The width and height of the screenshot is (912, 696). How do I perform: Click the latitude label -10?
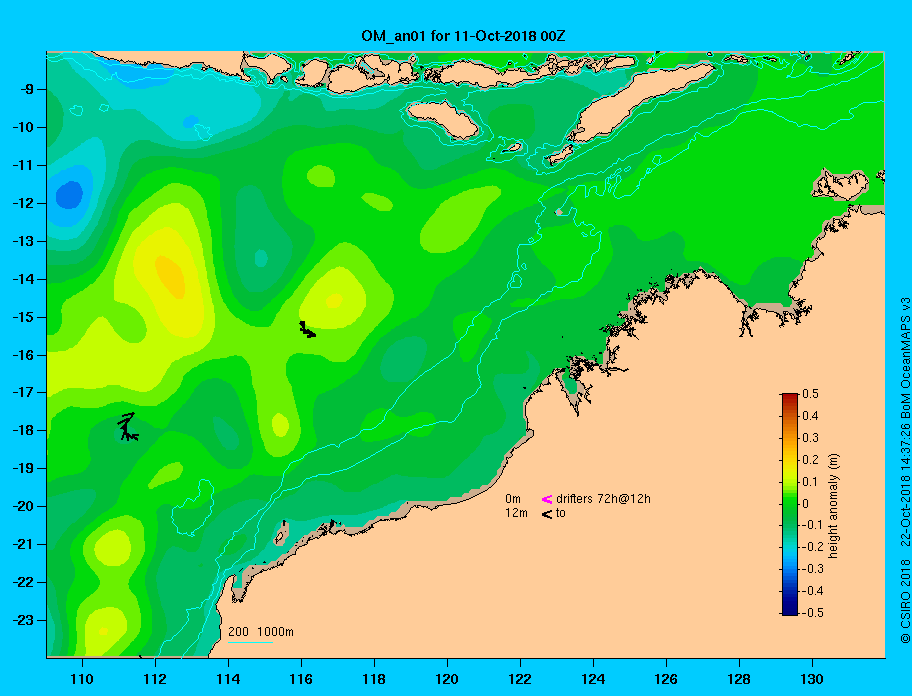(23, 127)
